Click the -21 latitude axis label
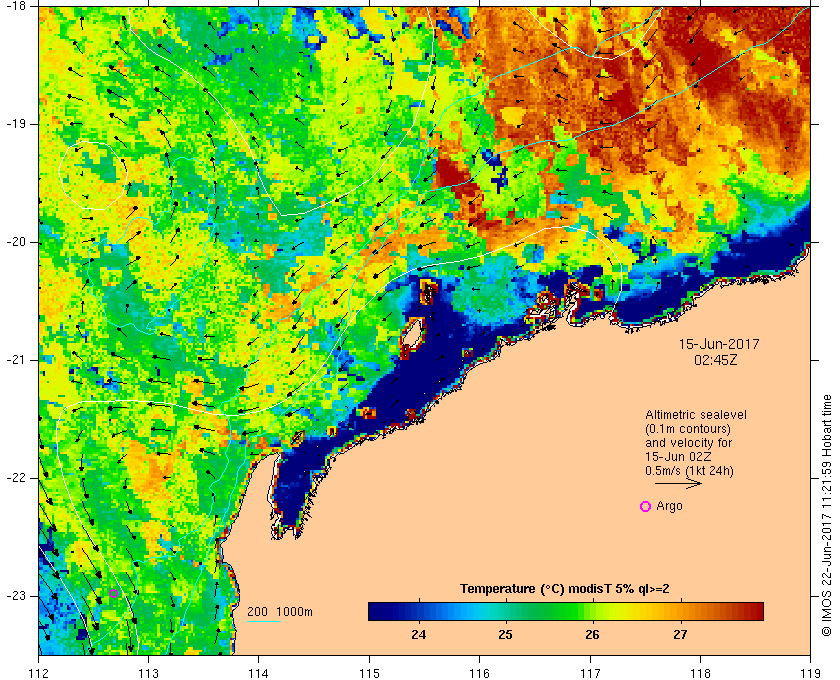Screen dimensions: 840x680 tap(14, 360)
